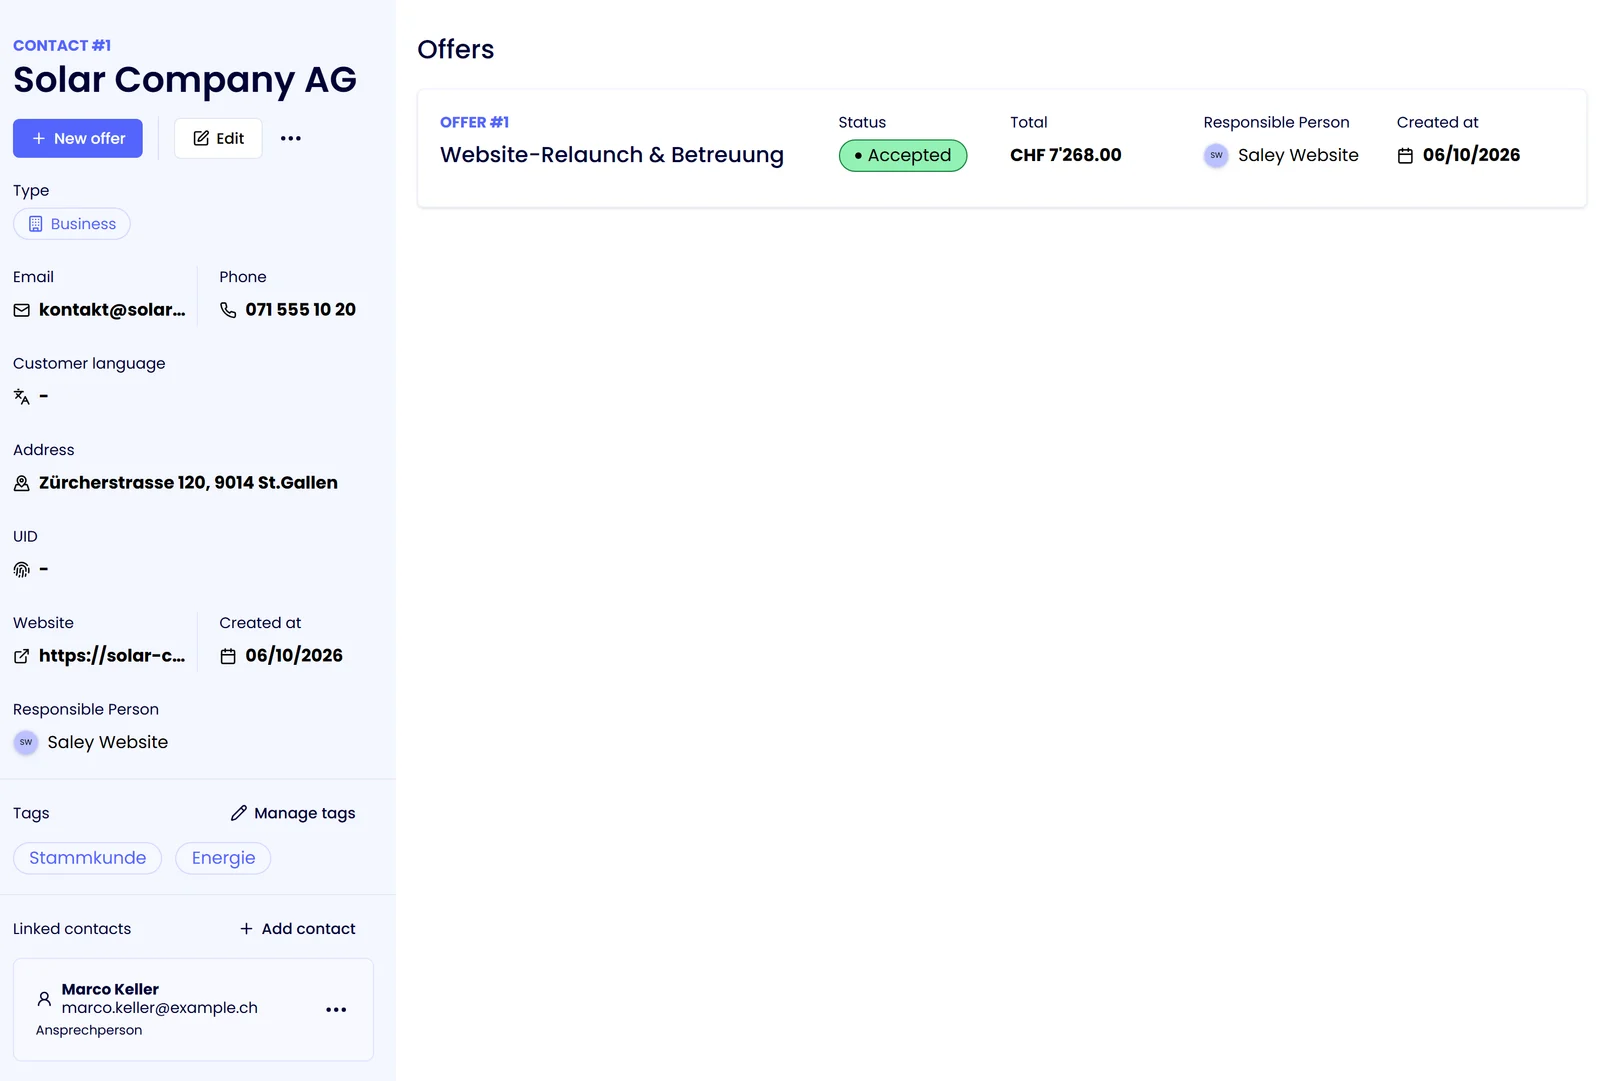The width and height of the screenshot is (1600, 1081).
Task: Select the Zürcherstrasse 120 address text
Action: 188,483
